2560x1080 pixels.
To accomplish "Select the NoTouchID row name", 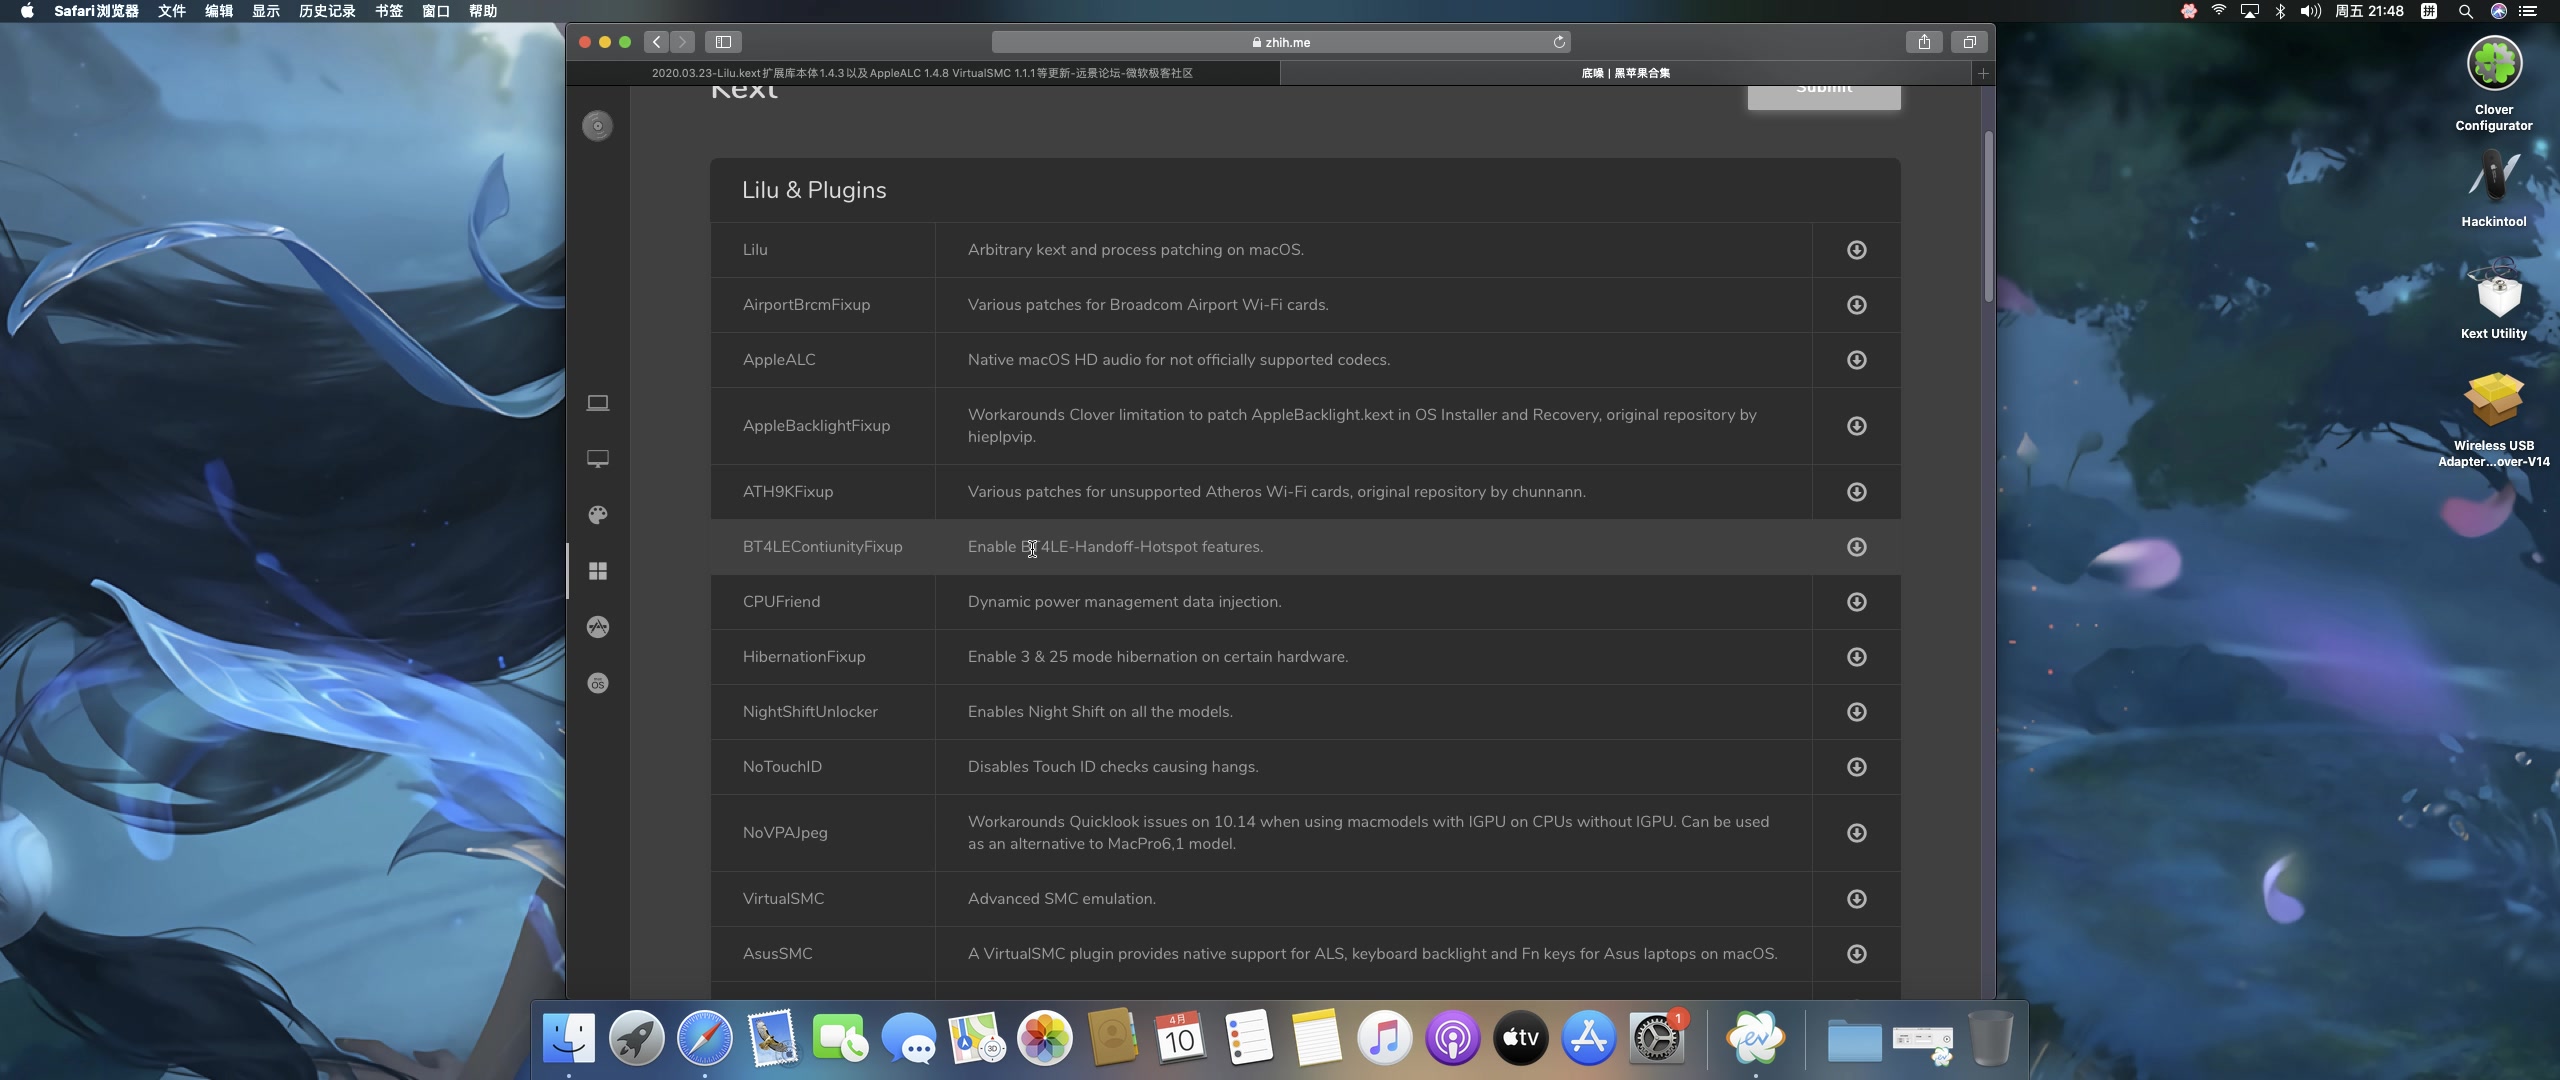I will click(x=782, y=767).
